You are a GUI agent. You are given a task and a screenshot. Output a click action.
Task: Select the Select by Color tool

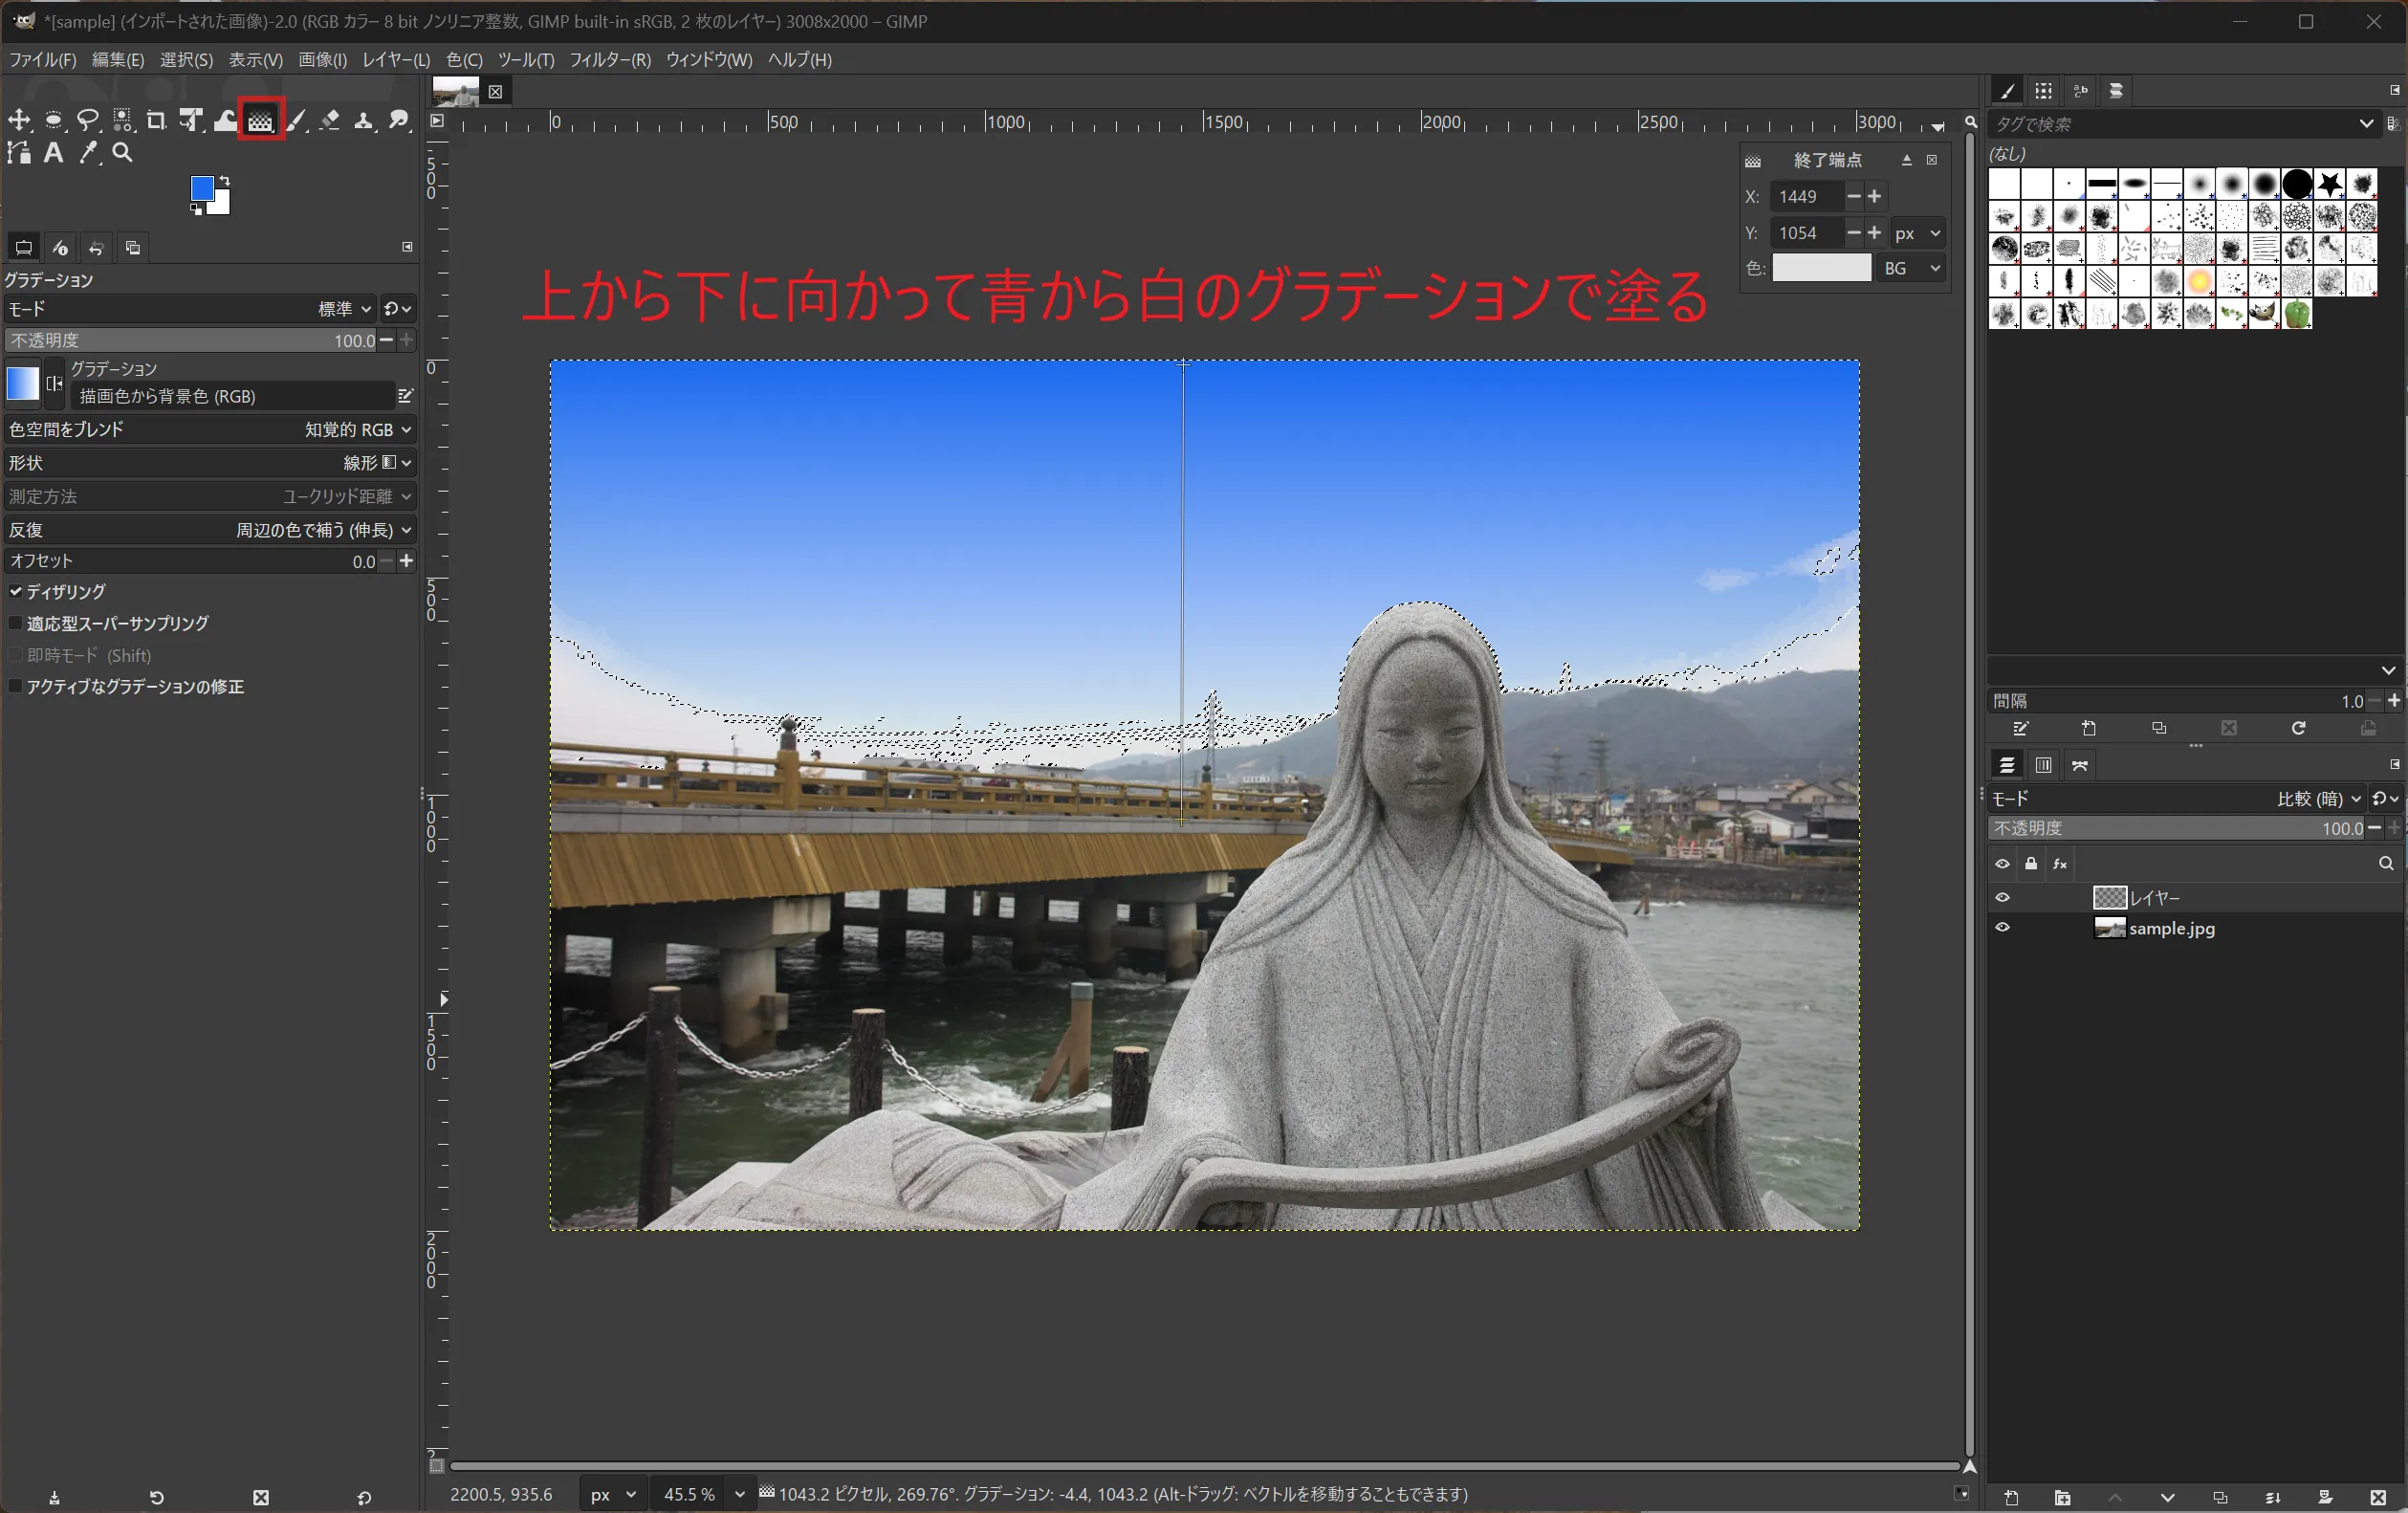point(122,120)
